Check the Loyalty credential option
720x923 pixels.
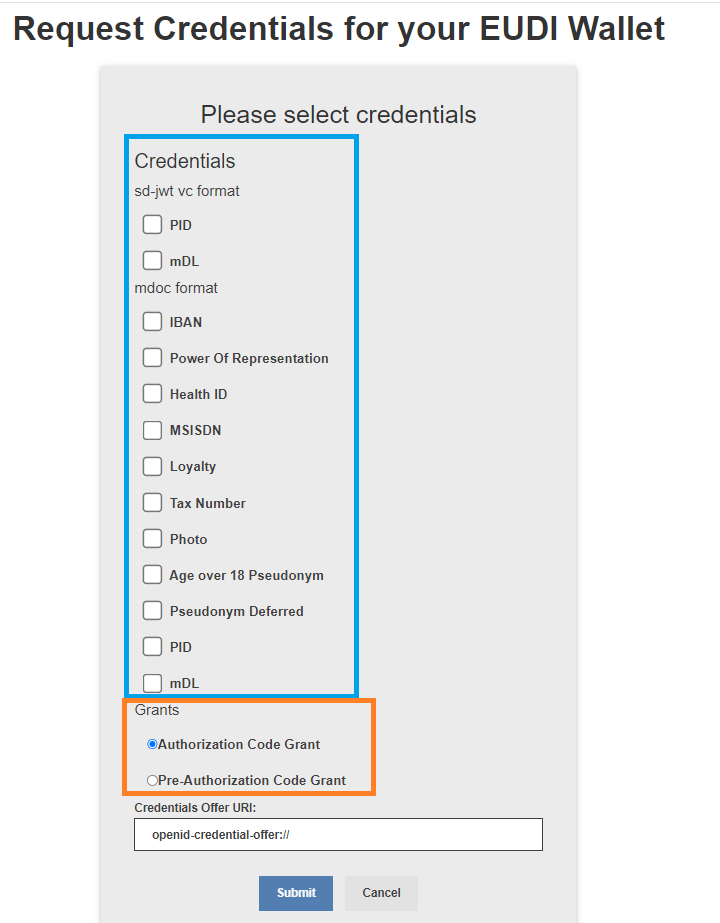tap(152, 466)
